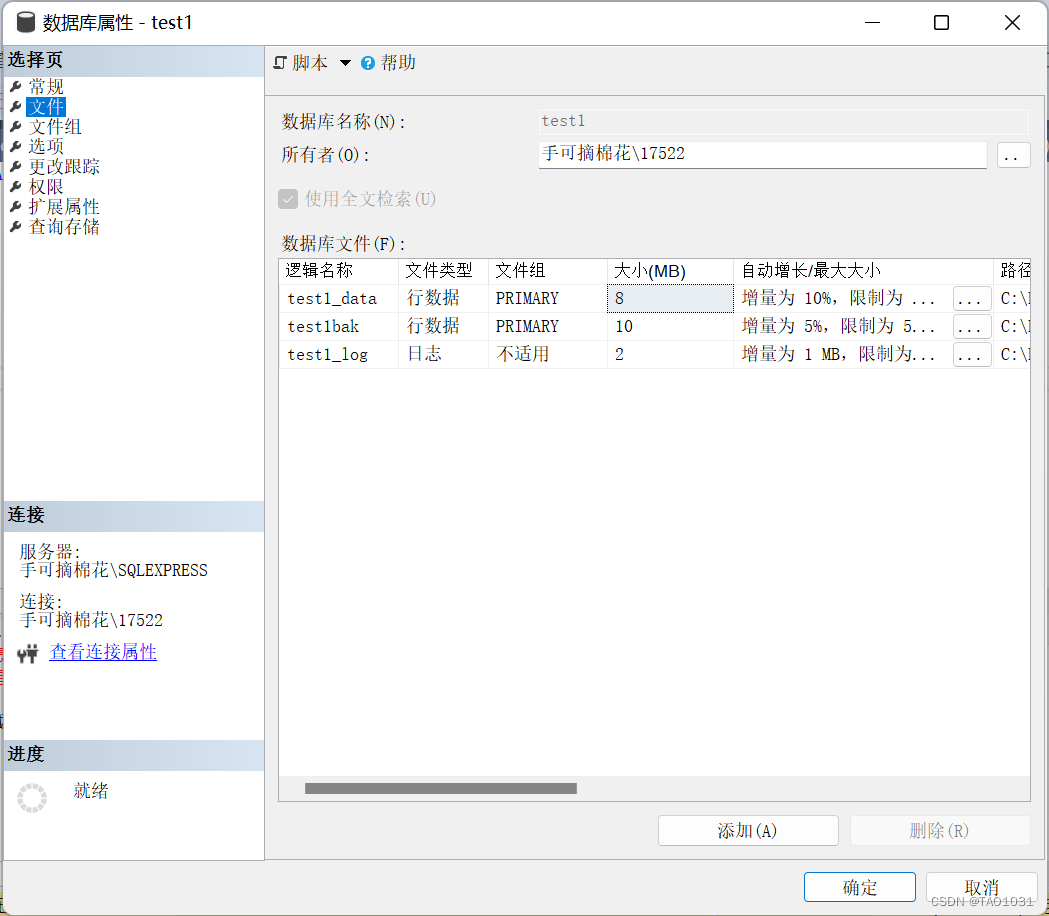Select the test1bak logical name cell
The image size is (1049, 916).
339,327
